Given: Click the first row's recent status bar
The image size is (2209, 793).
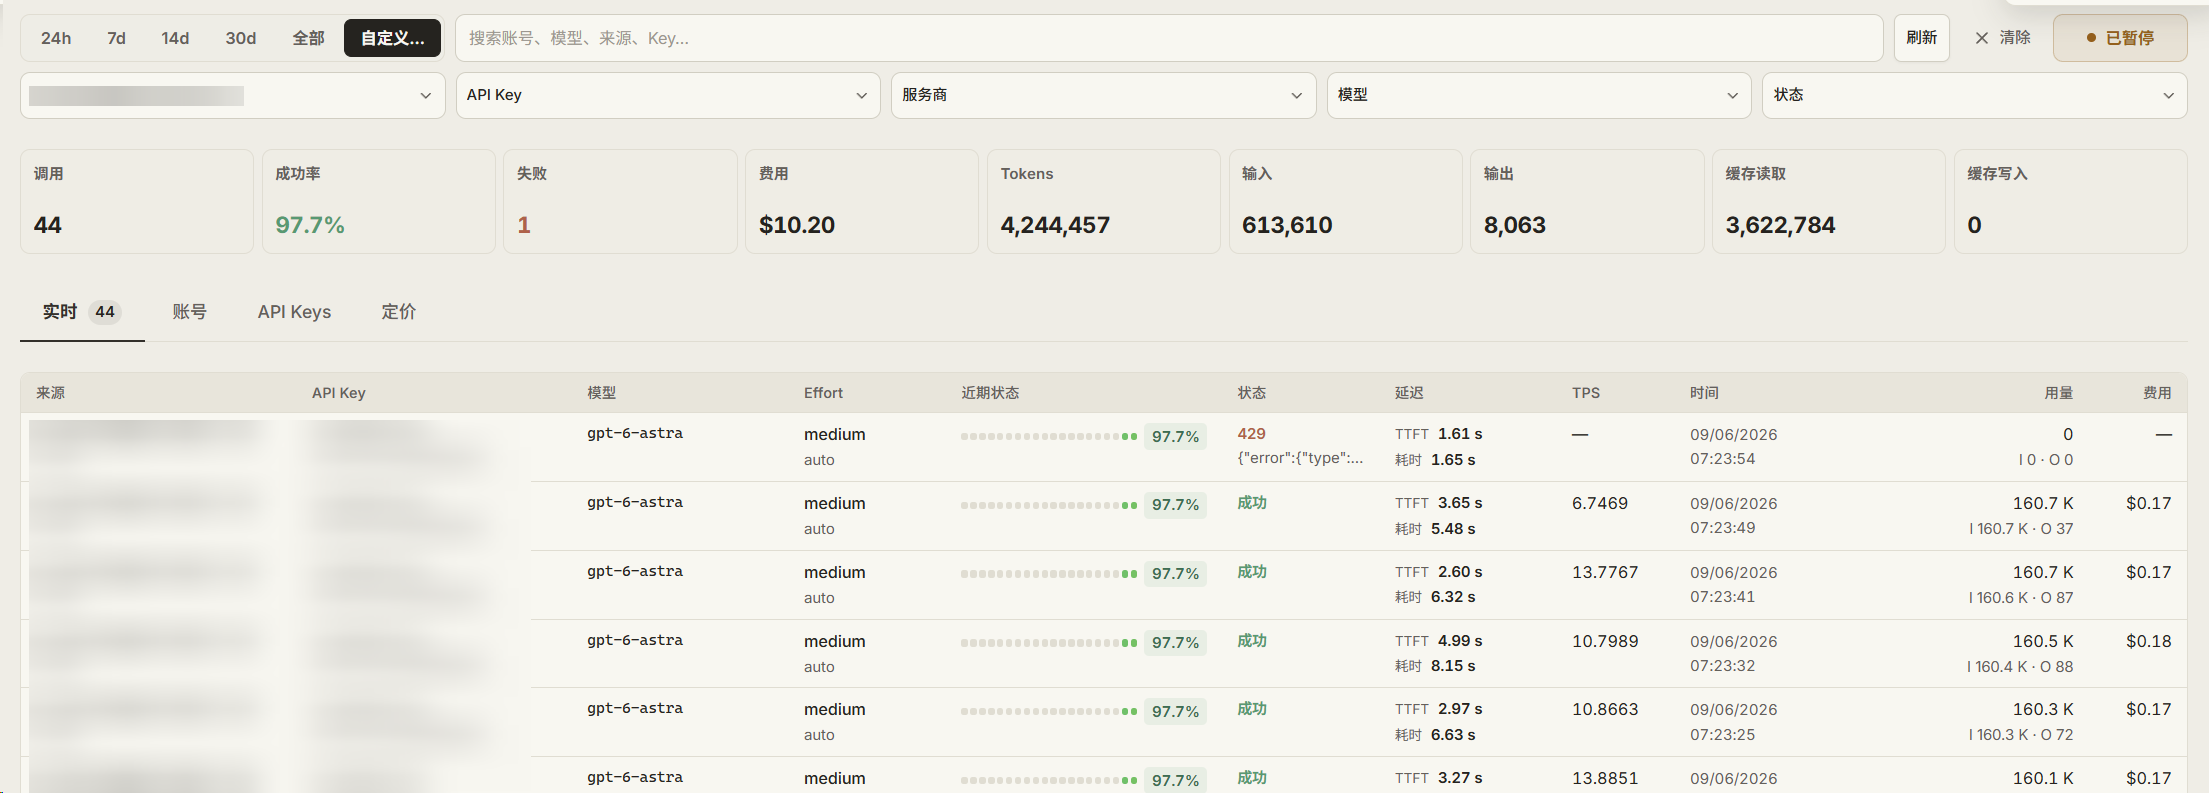Looking at the screenshot, I should pyautogui.click(x=1049, y=437).
